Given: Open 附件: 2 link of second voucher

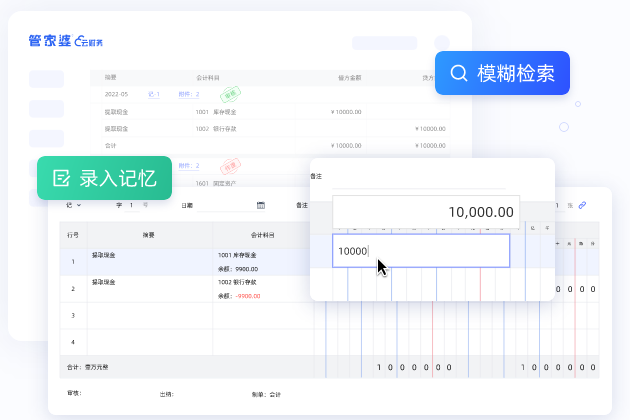Looking at the screenshot, I should tap(189, 166).
